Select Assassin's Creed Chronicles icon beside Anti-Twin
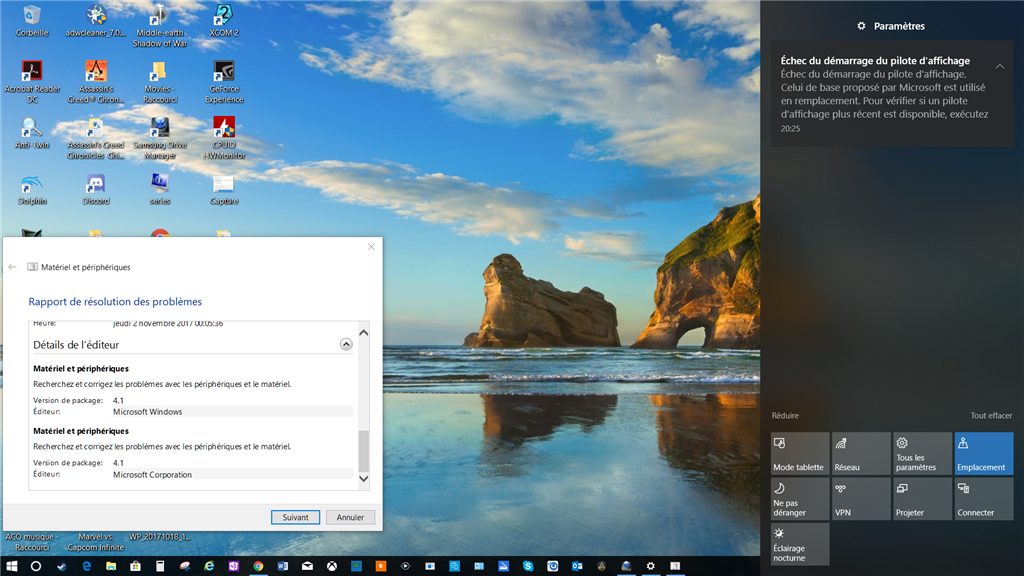 (96, 138)
